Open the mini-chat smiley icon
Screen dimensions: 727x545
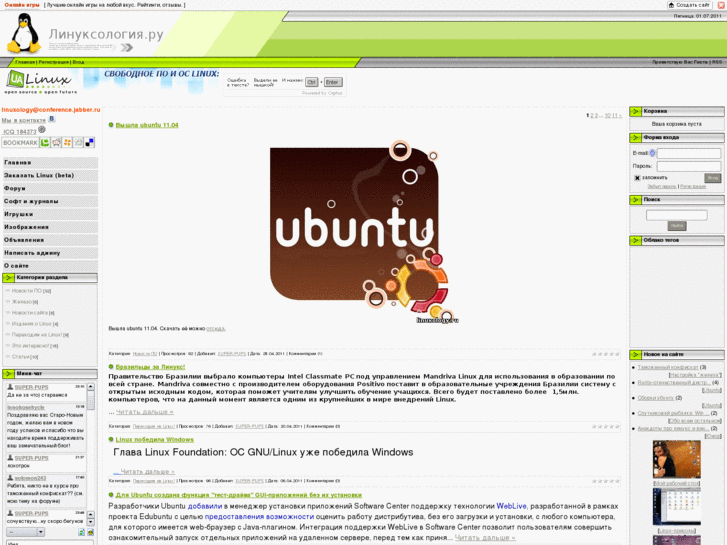click(x=90, y=532)
